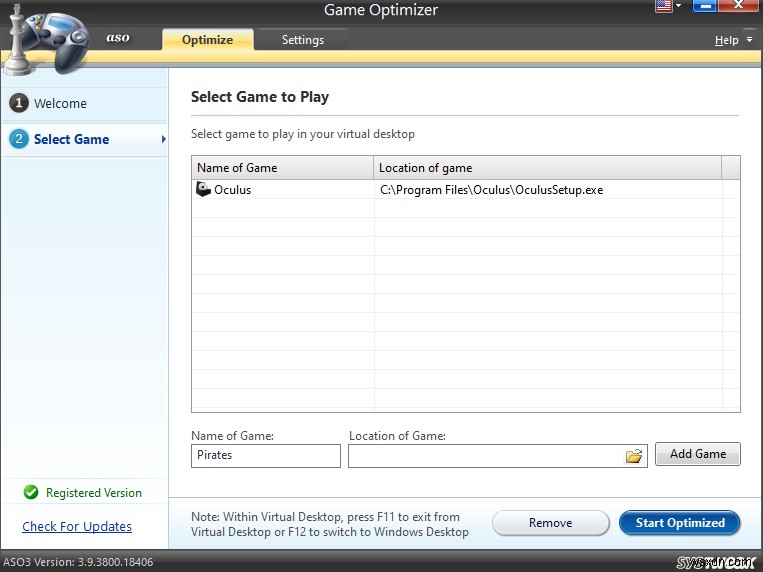Expand the Select Game arrow
This screenshot has height=572, width=763.
(x=163, y=139)
